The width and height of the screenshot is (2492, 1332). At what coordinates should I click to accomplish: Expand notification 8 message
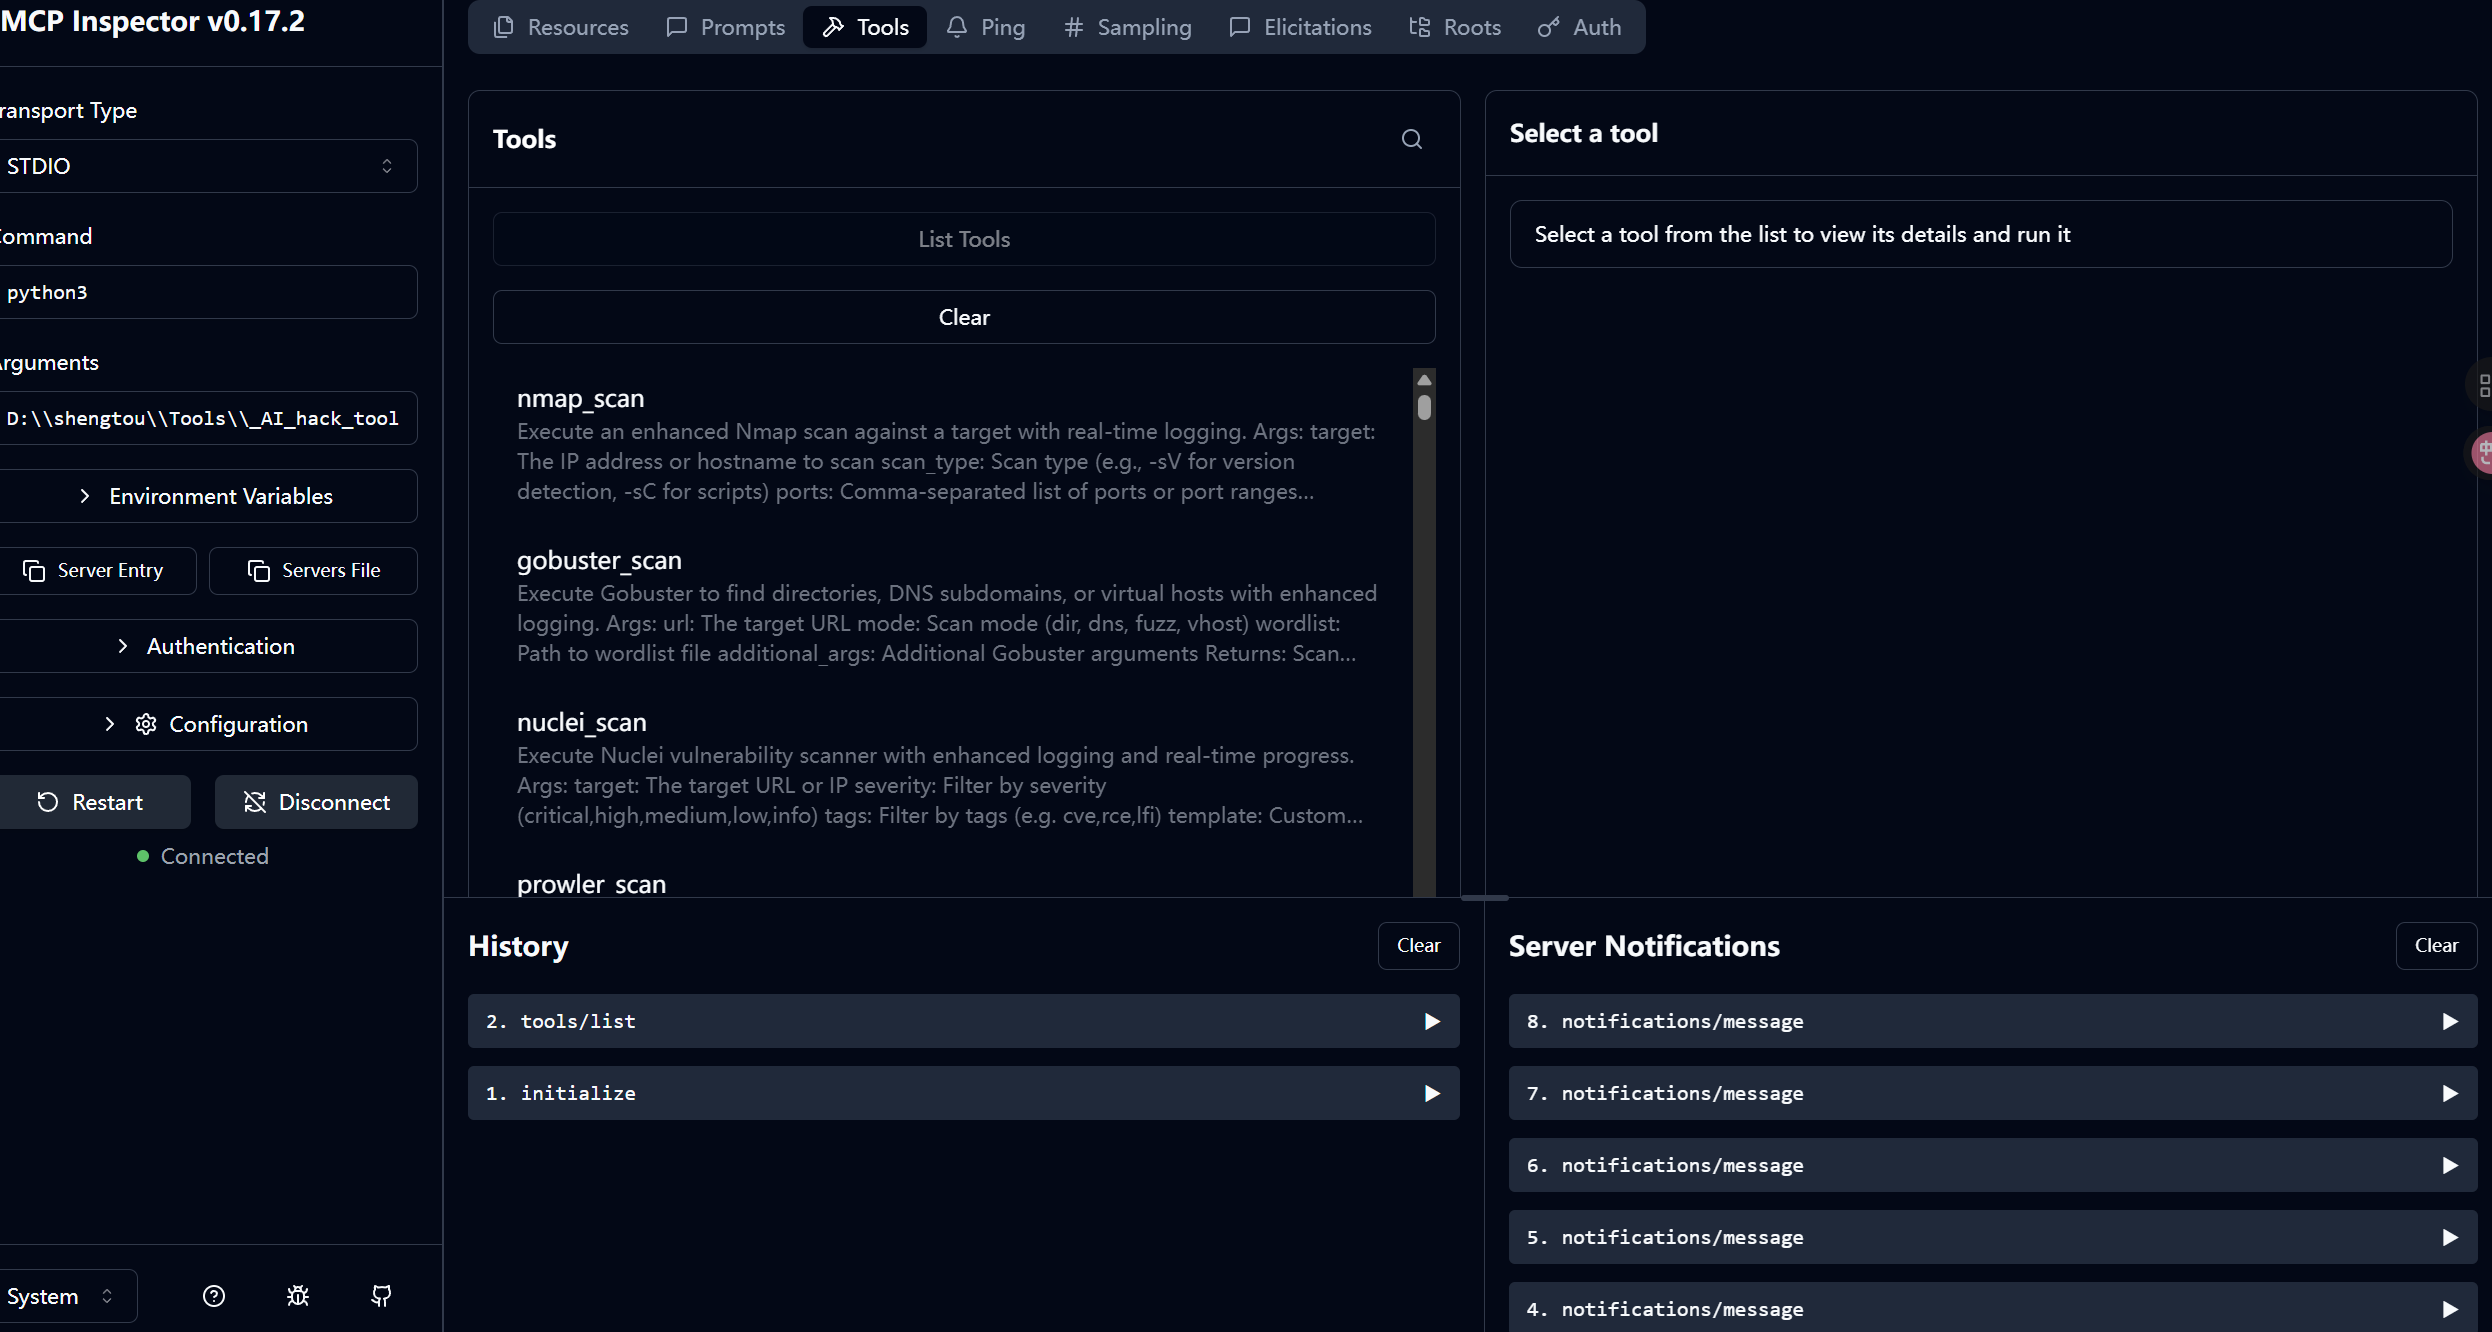click(x=1991, y=1021)
